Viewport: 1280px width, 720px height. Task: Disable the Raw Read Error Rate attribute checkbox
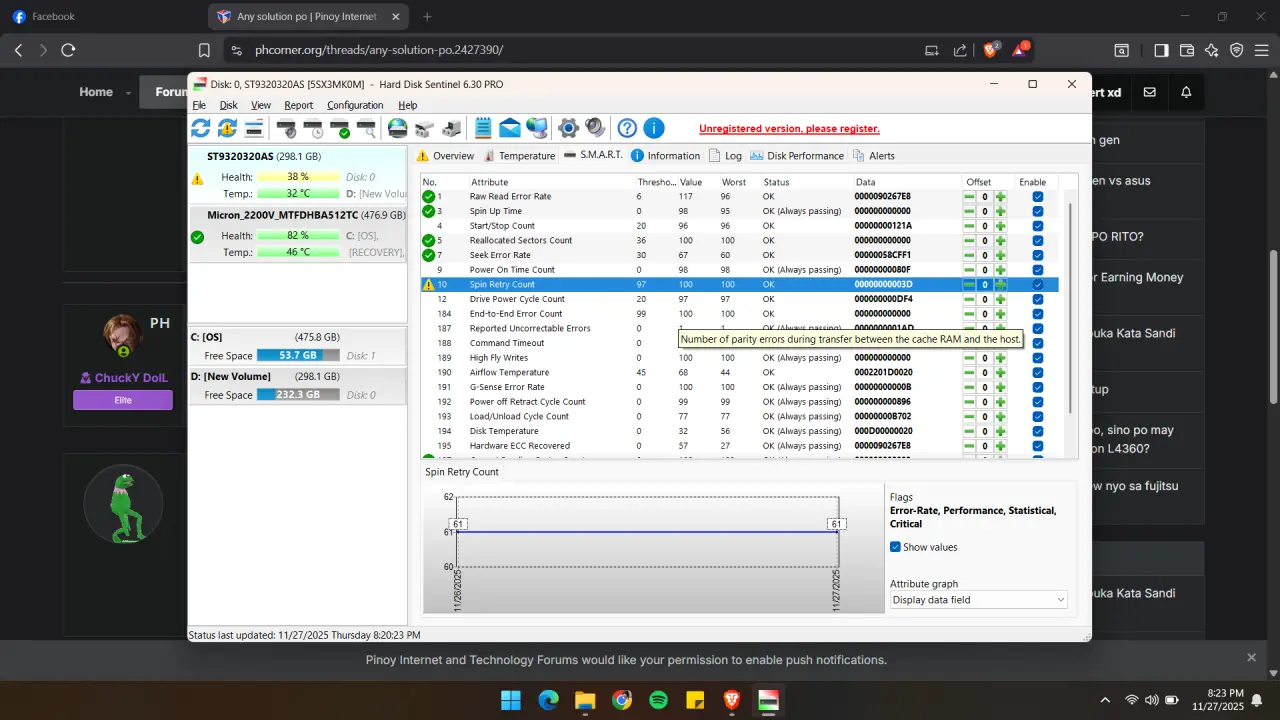[x=1038, y=197]
